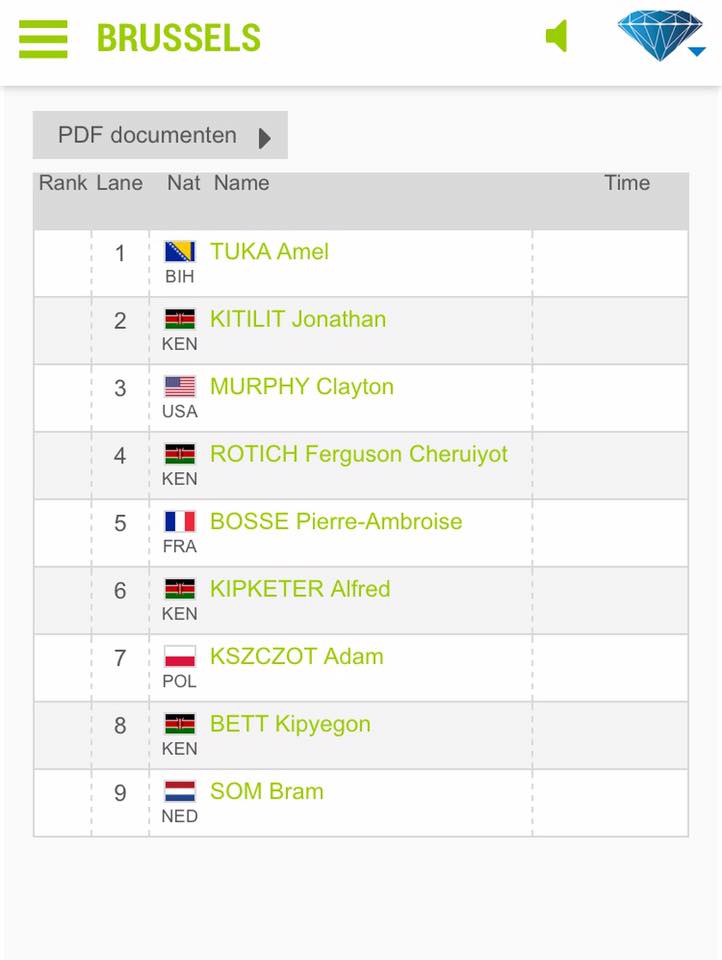This screenshot has height=960, width=722.
Task: Click the Netherlands flag icon
Action: [180, 792]
